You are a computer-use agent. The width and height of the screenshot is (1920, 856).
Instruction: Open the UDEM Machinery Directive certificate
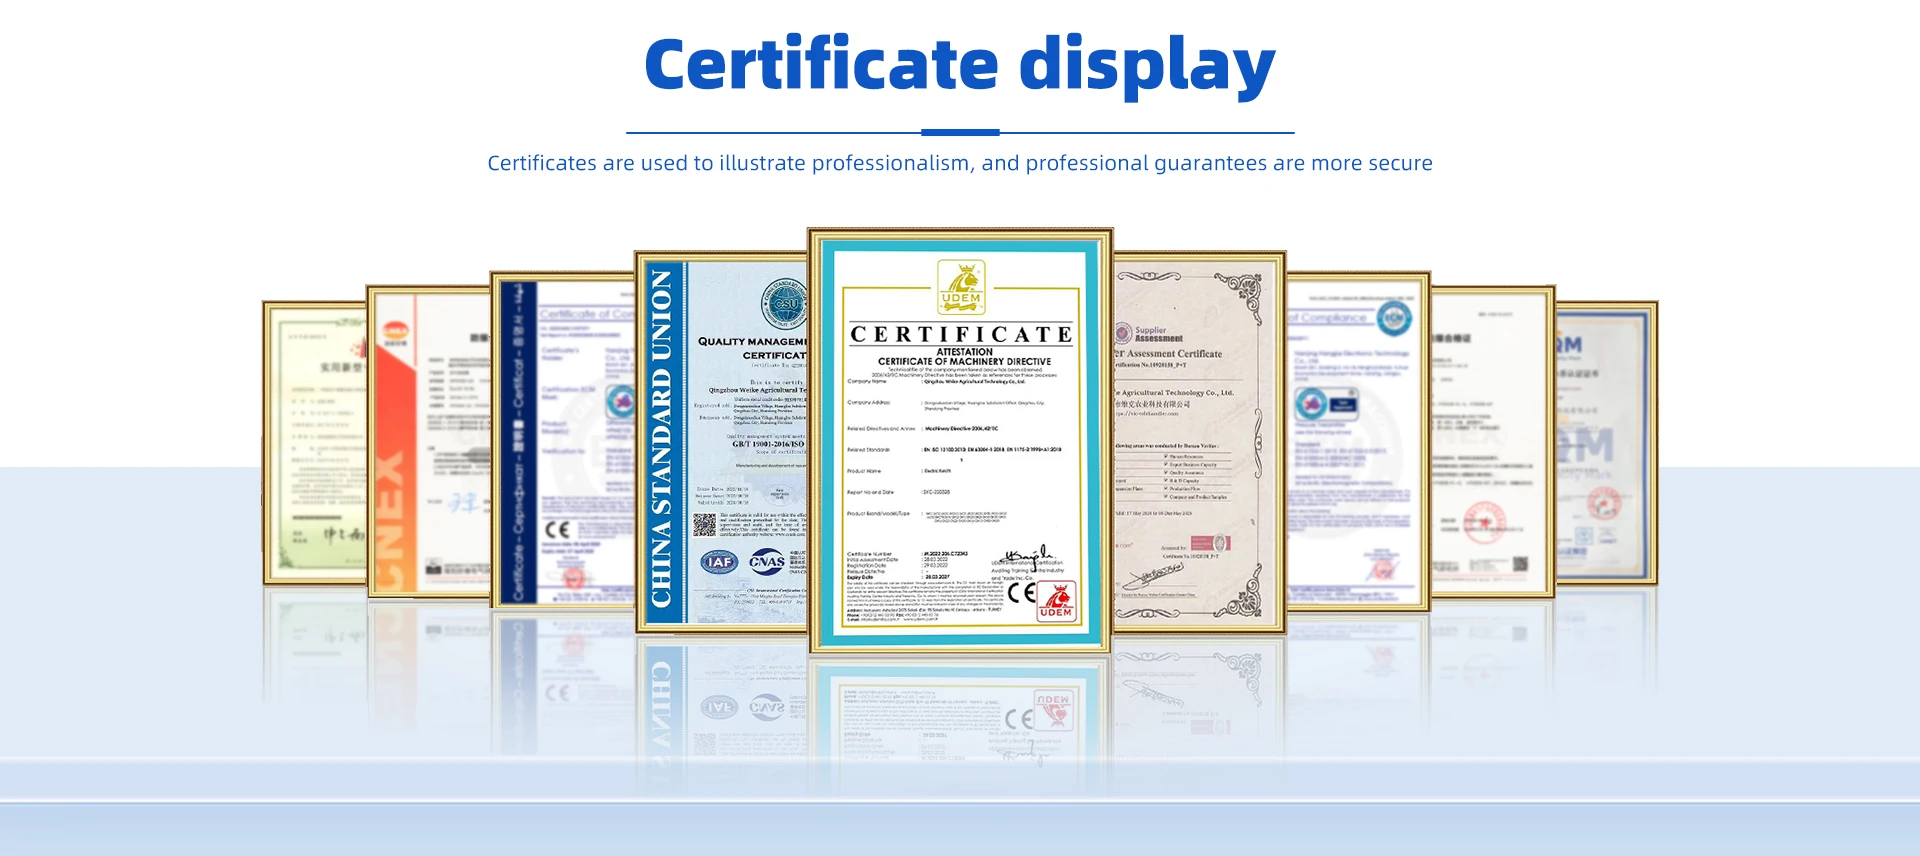pyautogui.click(x=960, y=440)
